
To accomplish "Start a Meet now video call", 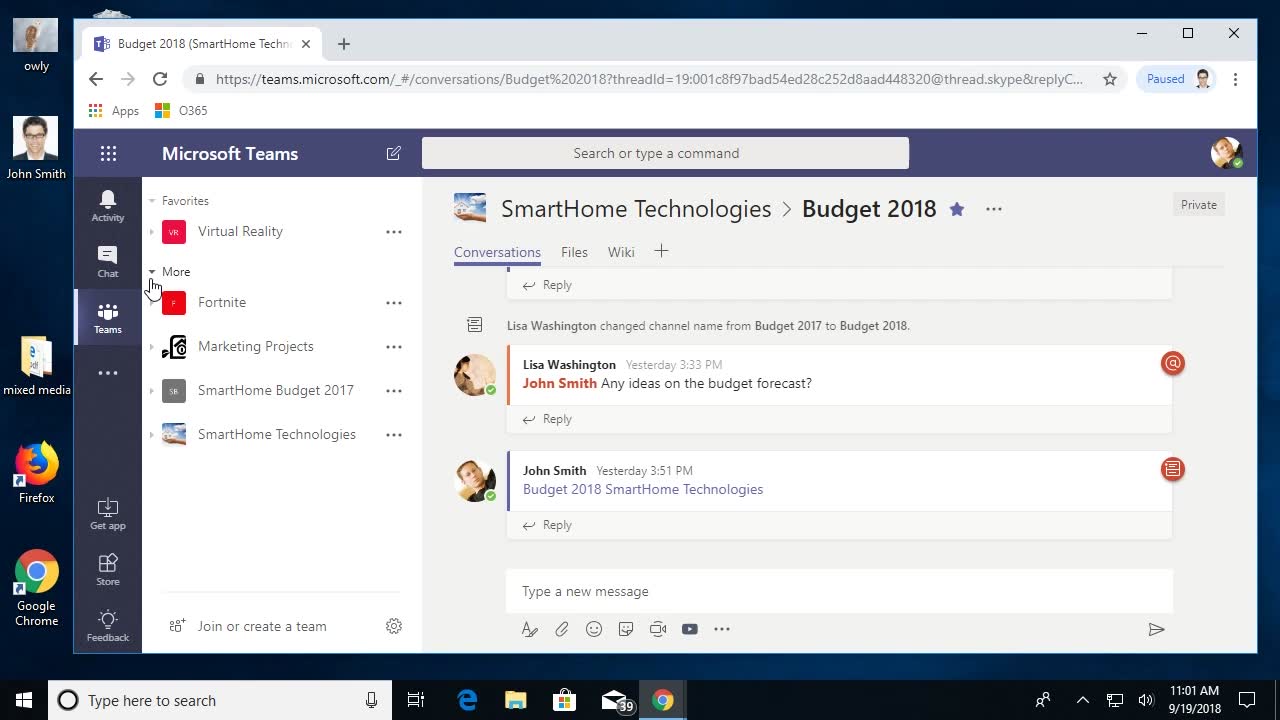I will [658, 629].
